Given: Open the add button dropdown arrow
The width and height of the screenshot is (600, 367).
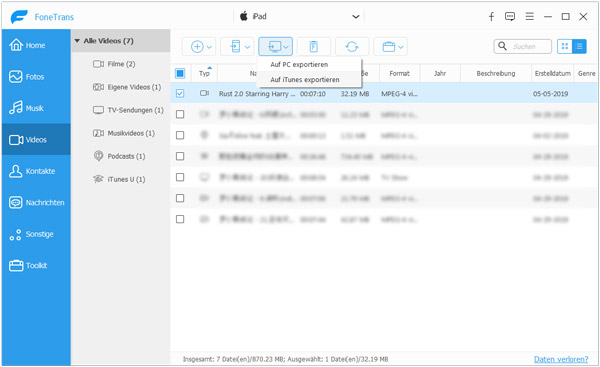Looking at the screenshot, I should pos(209,47).
